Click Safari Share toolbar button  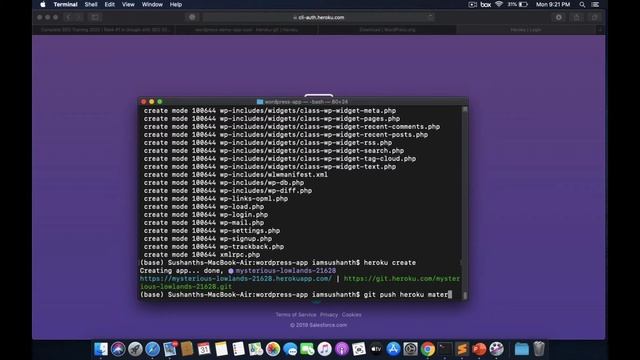pyautogui.click(x=576, y=17)
